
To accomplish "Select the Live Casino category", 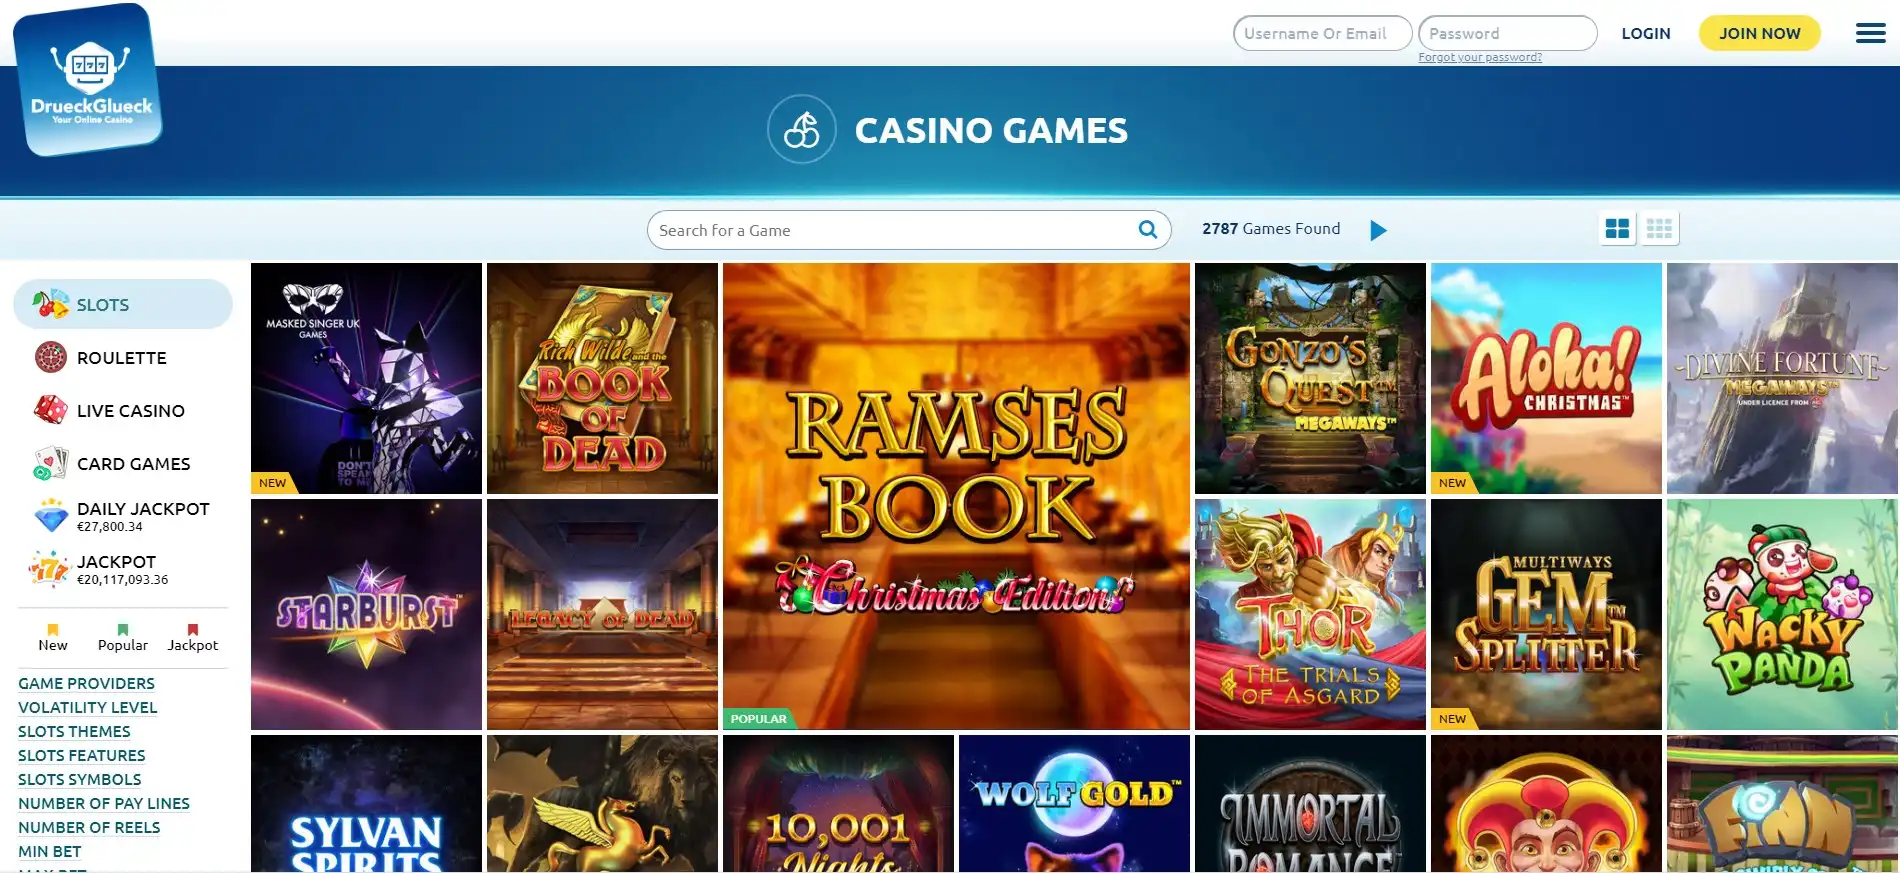I will pos(123,410).
